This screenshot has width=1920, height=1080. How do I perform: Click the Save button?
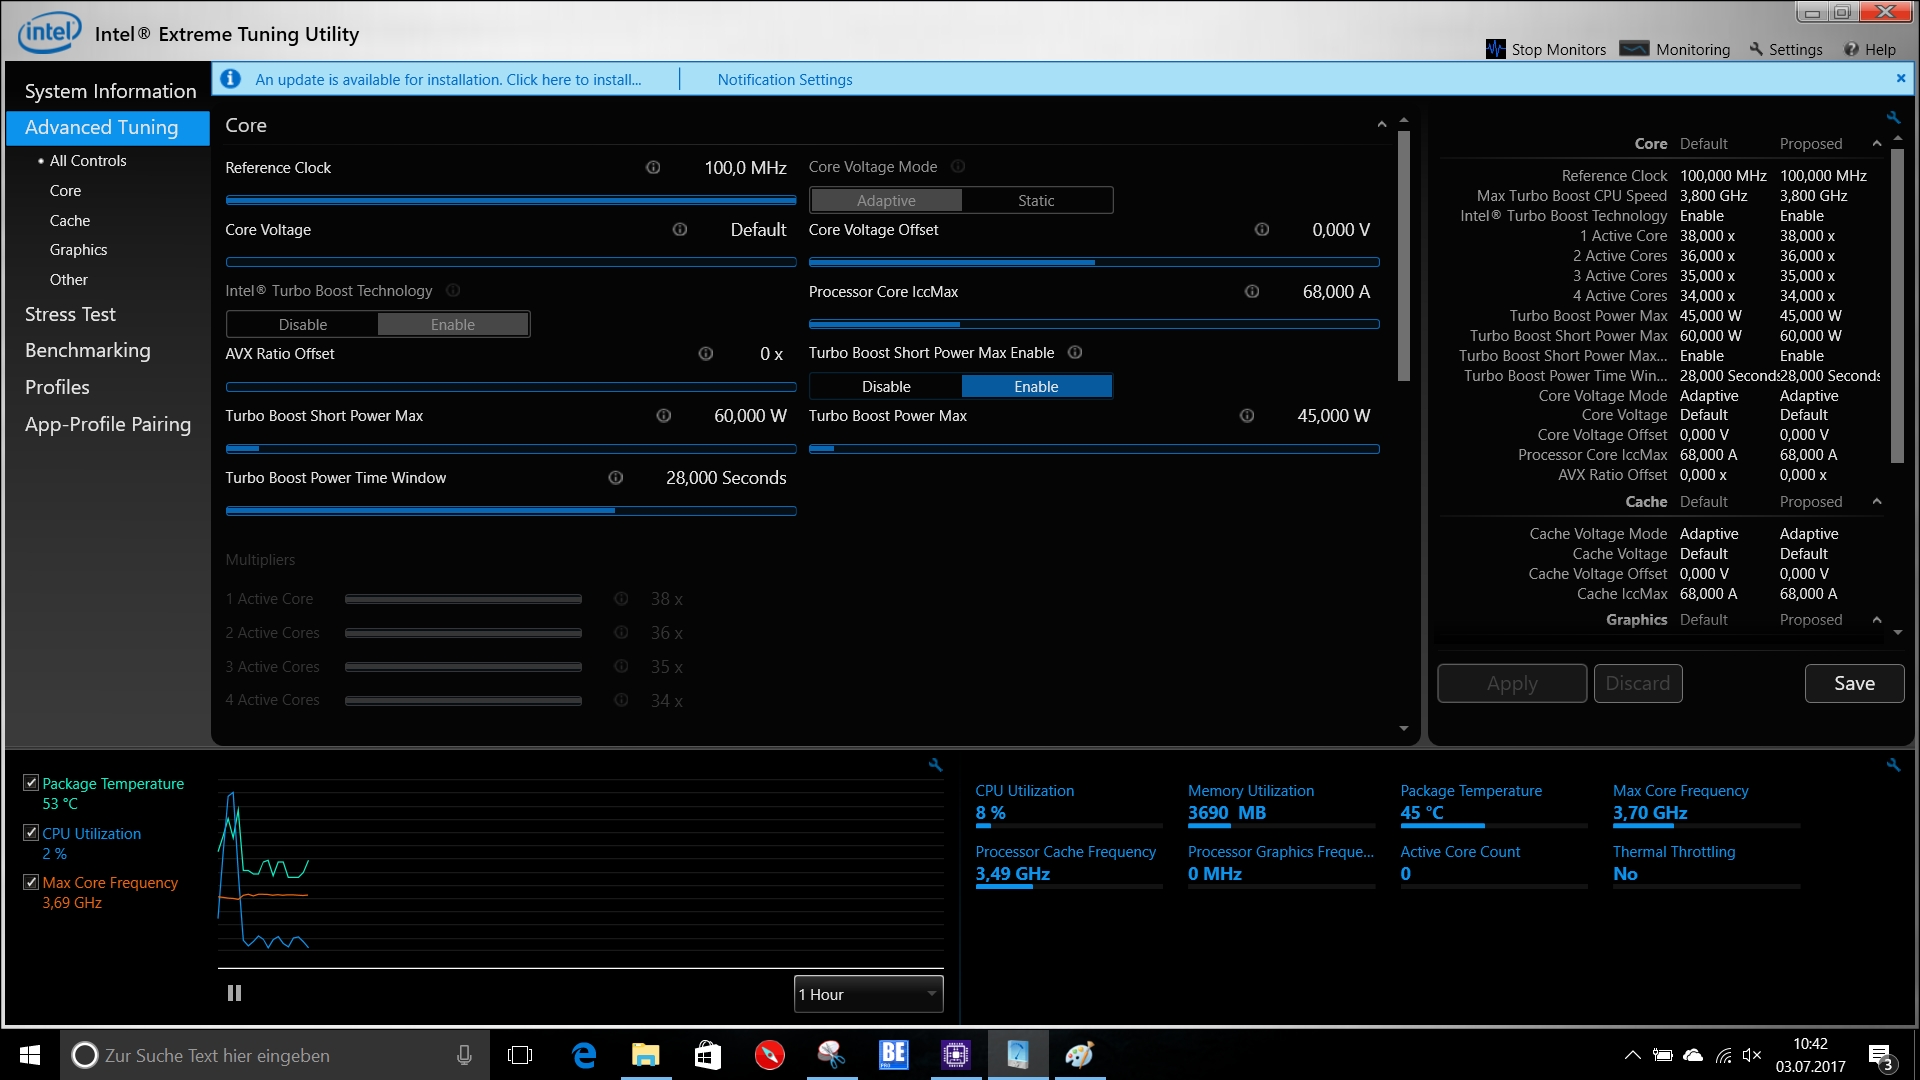coord(1854,684)
